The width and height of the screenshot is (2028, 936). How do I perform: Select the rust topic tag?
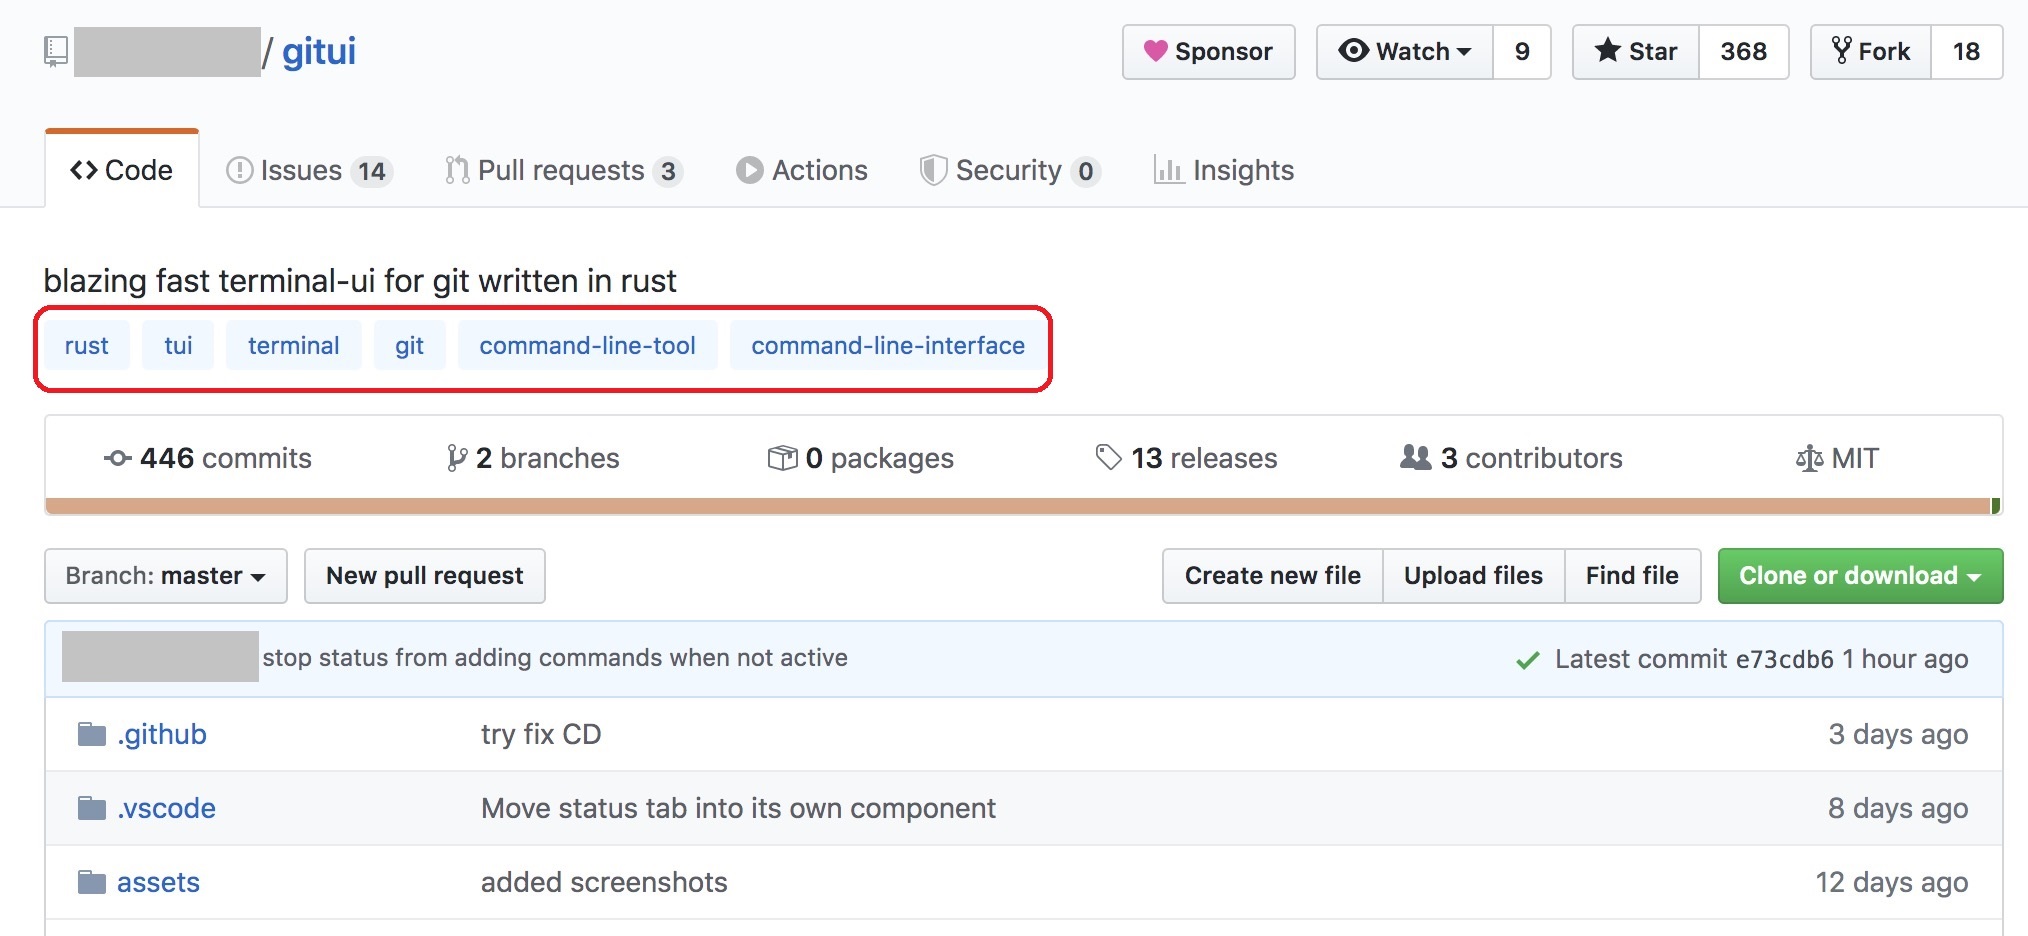tap(87, 346)
